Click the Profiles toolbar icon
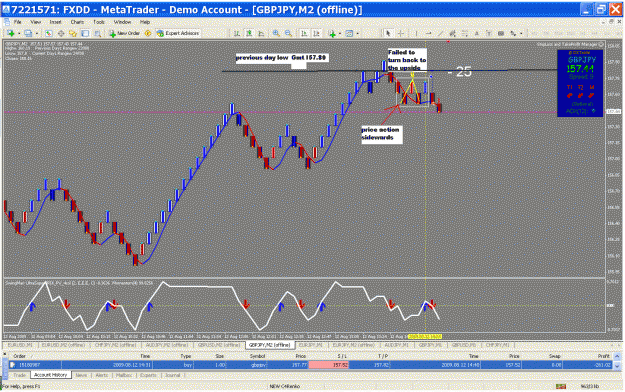 click(x=28, y=33)
